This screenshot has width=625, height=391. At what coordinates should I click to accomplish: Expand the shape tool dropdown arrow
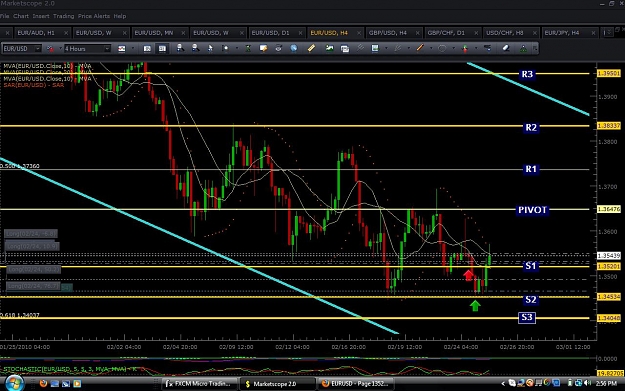453,49
